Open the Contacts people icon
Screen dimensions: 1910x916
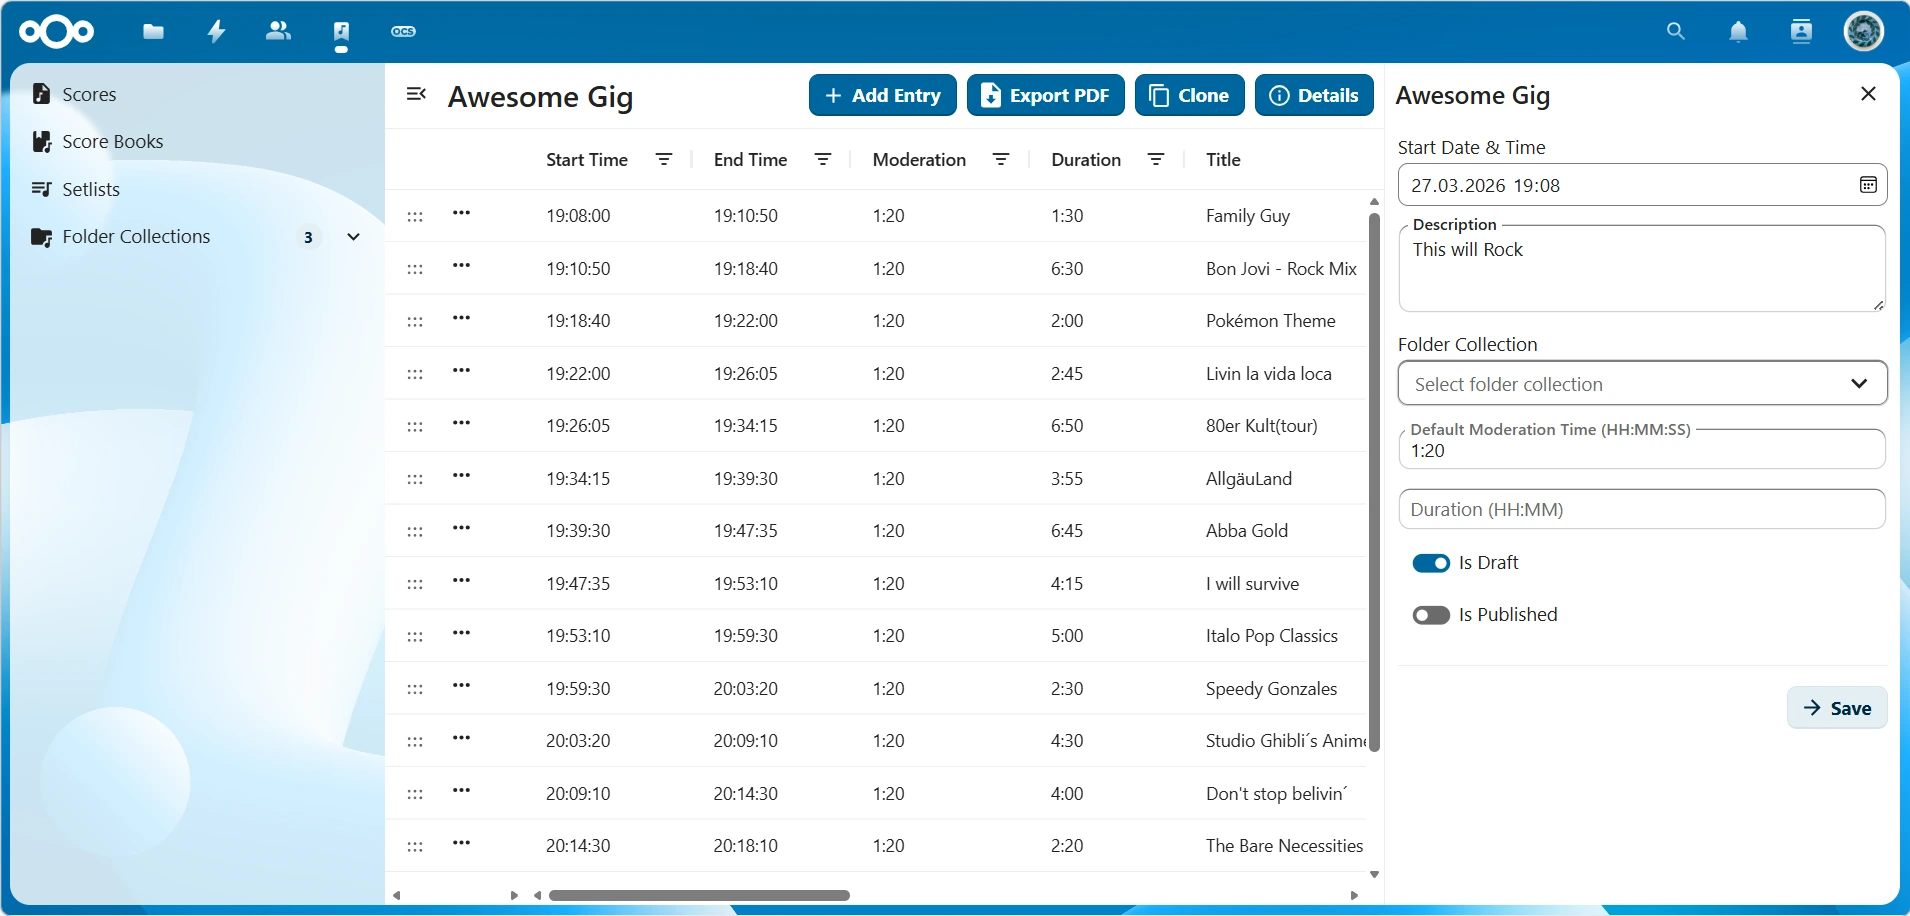pos(278,31)
